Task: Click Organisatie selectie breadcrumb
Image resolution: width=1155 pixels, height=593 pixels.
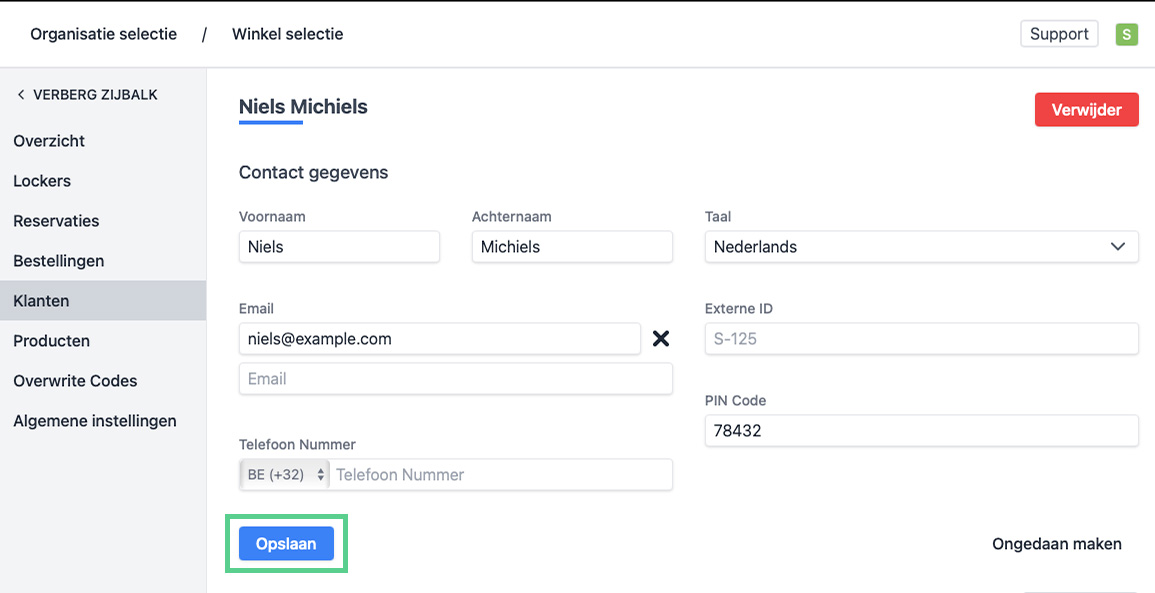Action: pyautogui.click(x=103, y=34)
